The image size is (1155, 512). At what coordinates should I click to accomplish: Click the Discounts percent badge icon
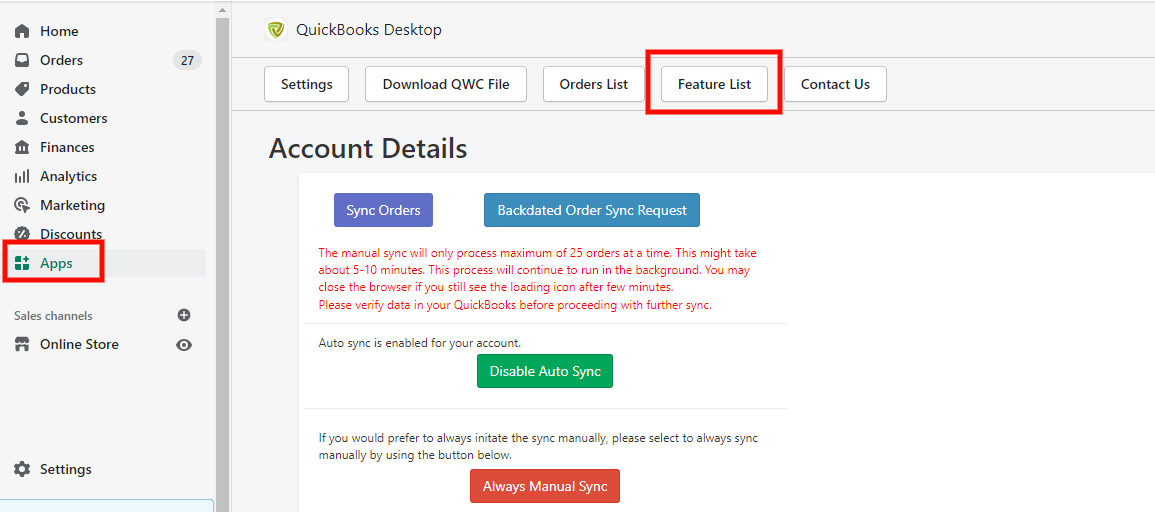[x=22, y=234]
